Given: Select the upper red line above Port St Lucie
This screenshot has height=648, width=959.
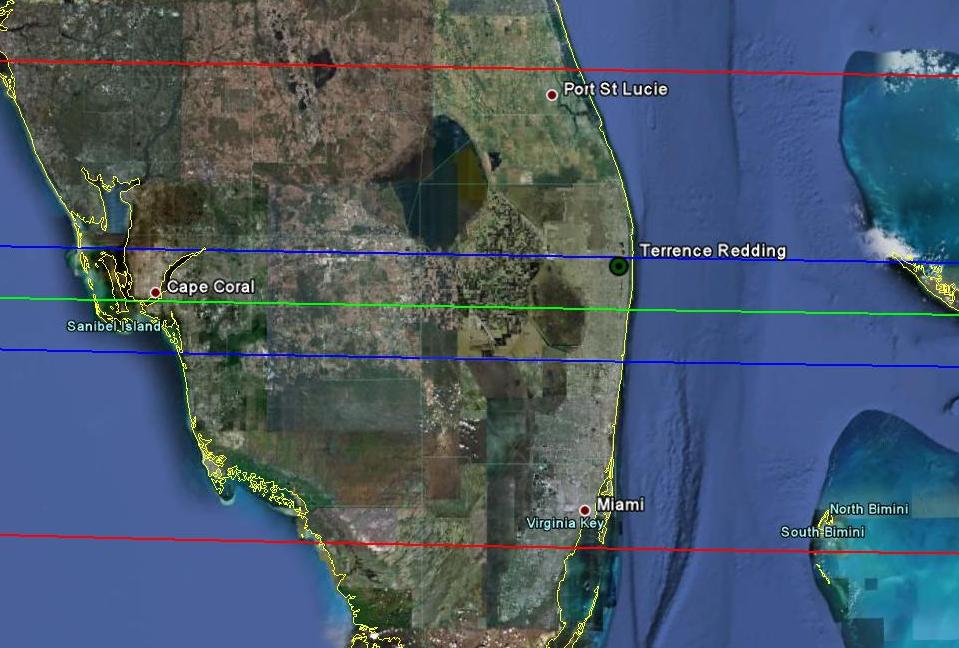Looking at the screenshot, I should [300, 65].
